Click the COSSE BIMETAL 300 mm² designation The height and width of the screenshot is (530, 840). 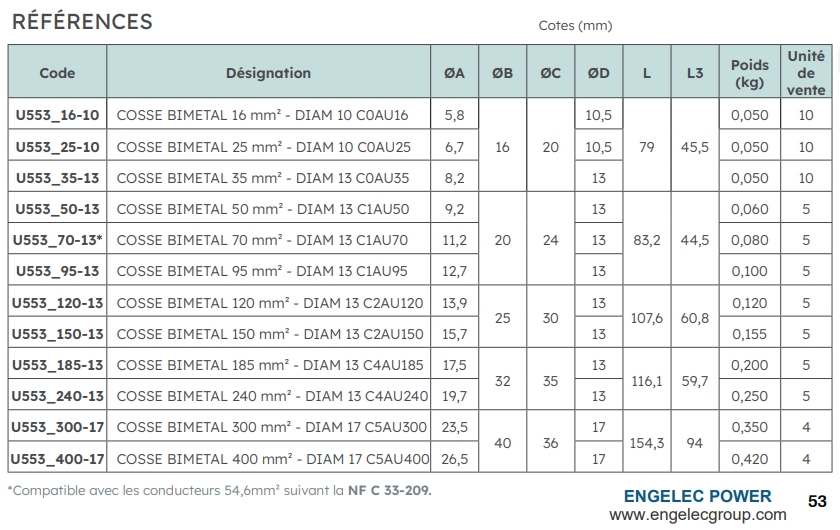point(272,427)
